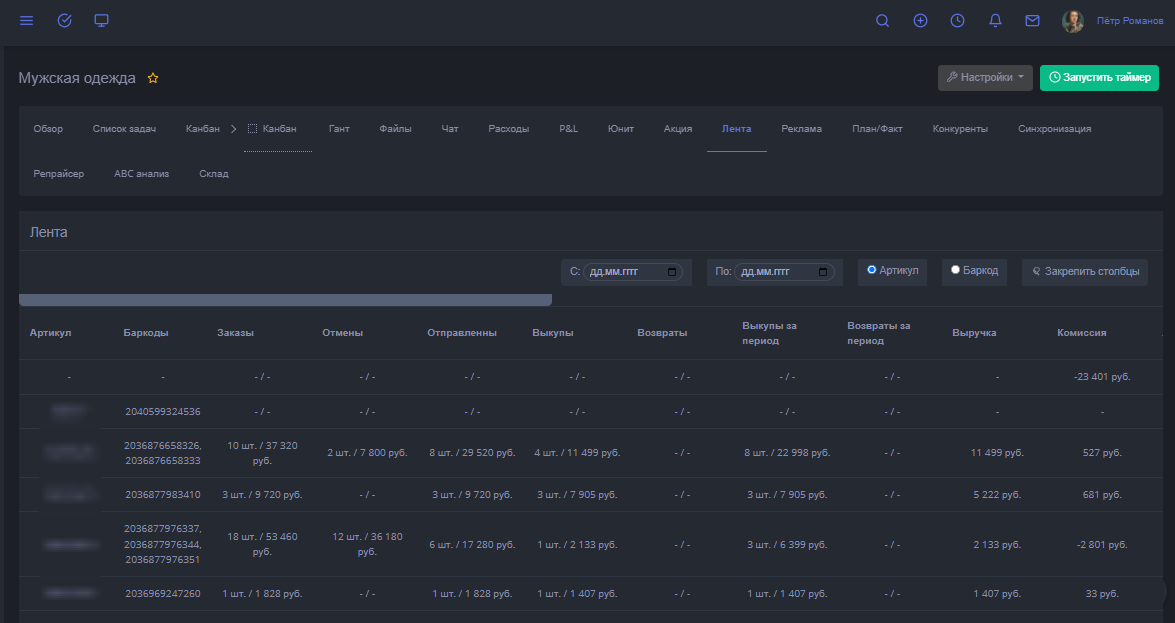
Task: Expand the chevron next to Канбан
Action: [233, 129]
